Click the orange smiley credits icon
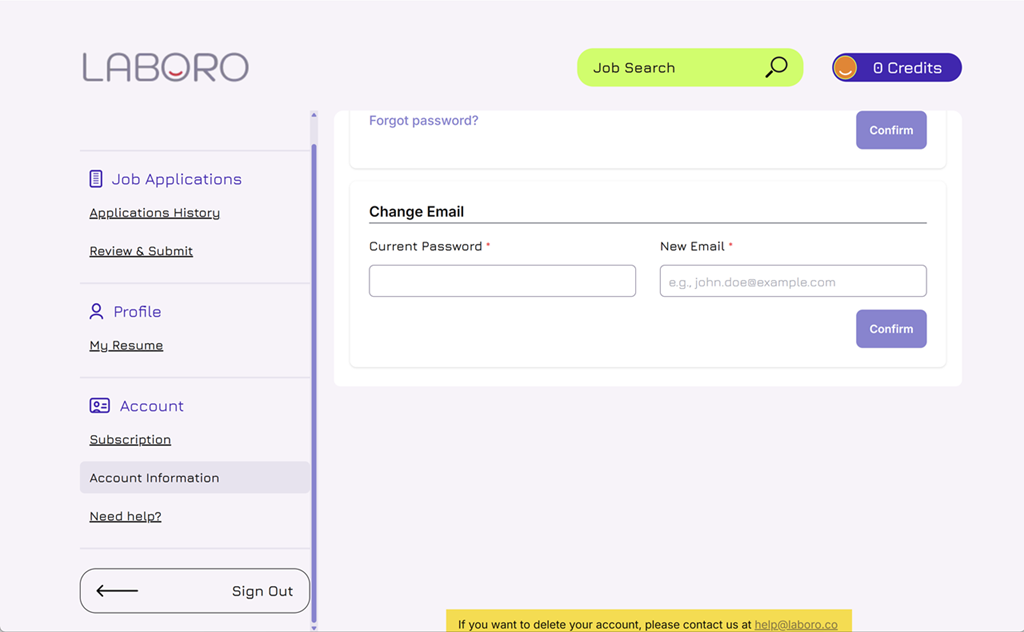Screen dimensions: 1024x632 (846, 68)
